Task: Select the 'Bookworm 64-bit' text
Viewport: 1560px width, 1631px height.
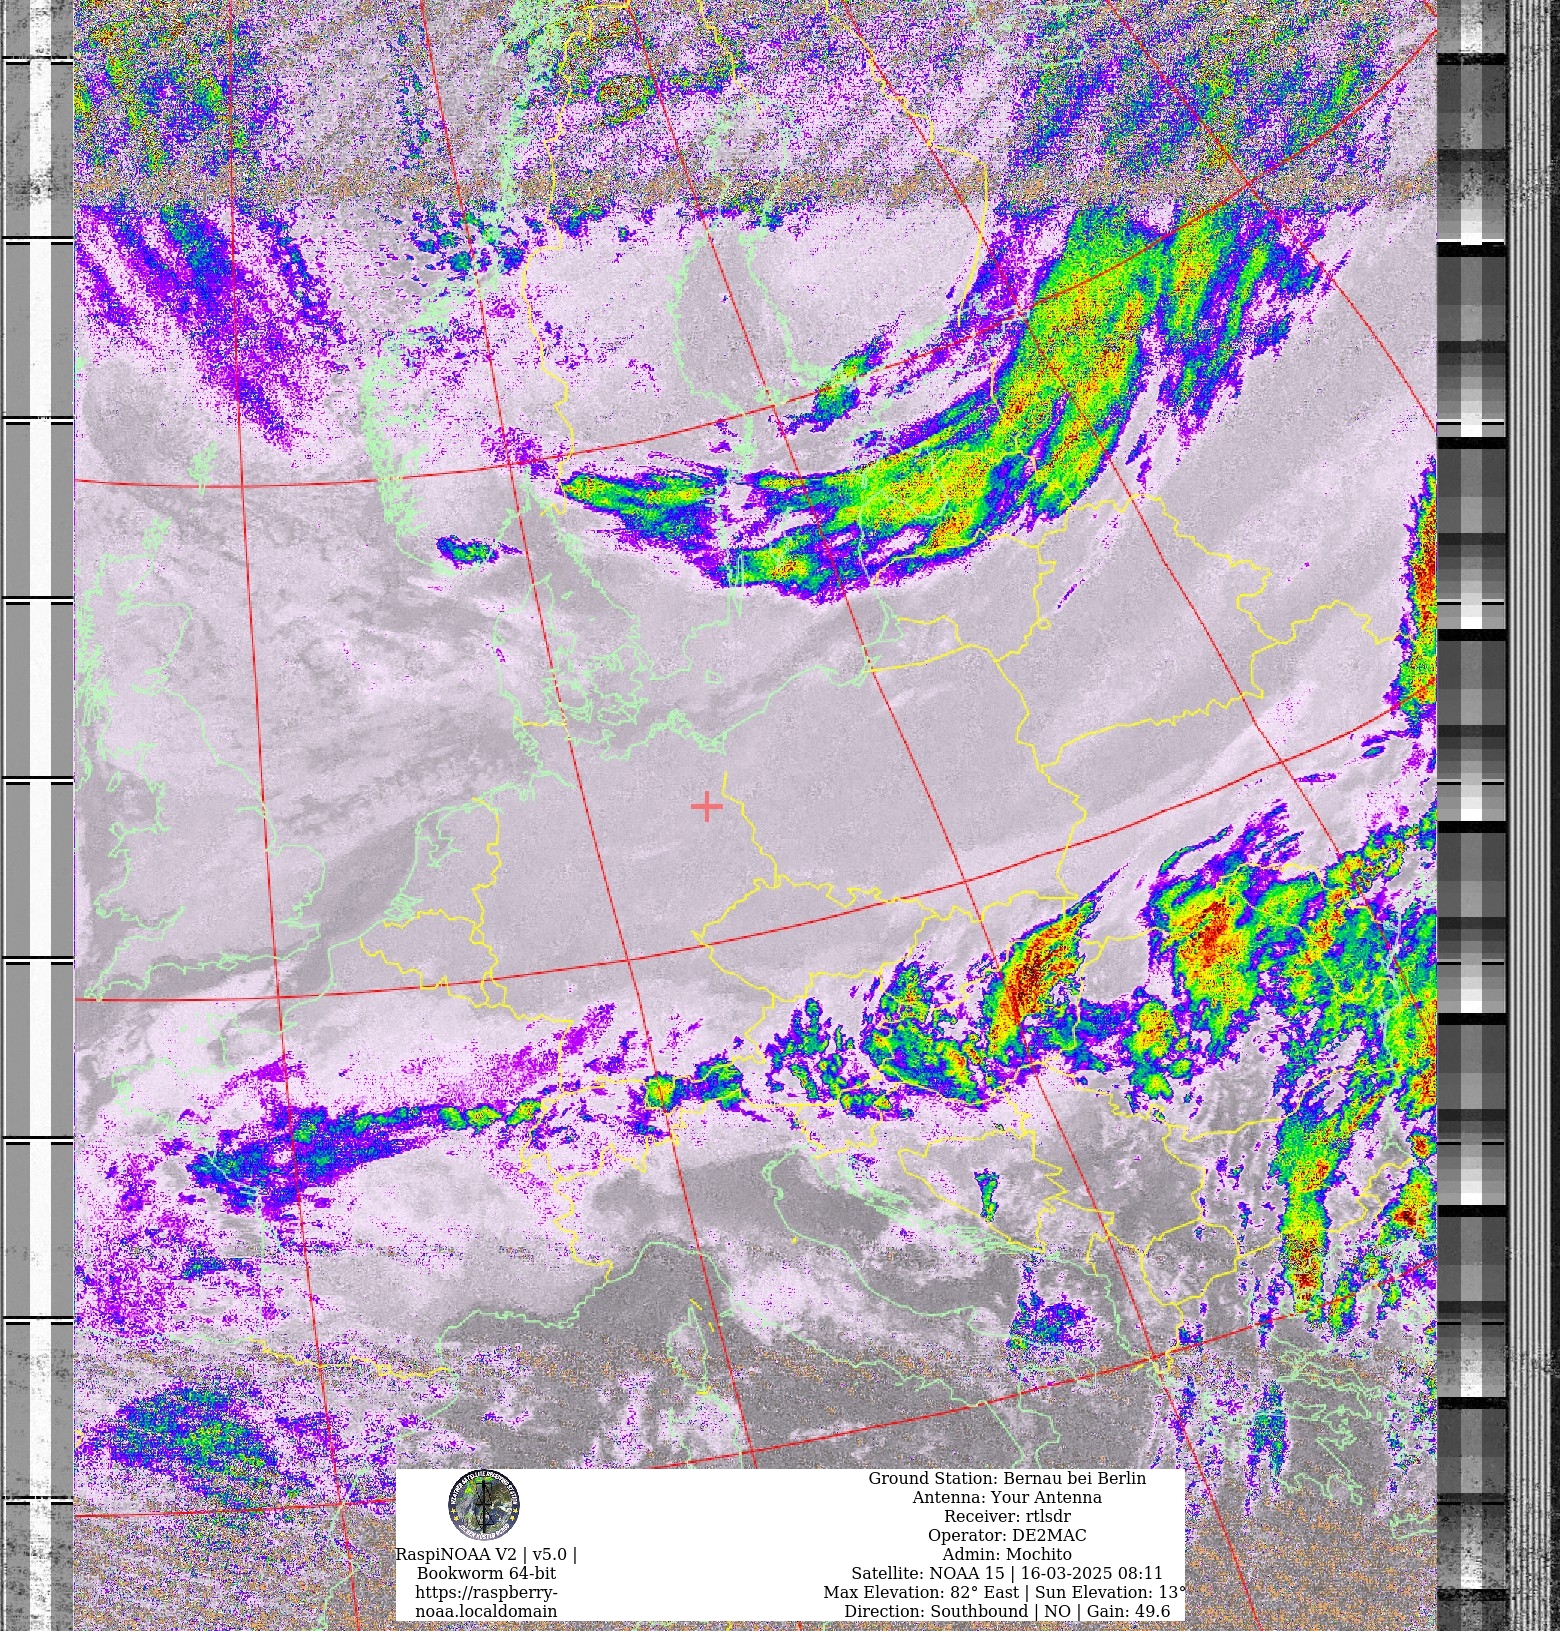Action: point(486,1573)
